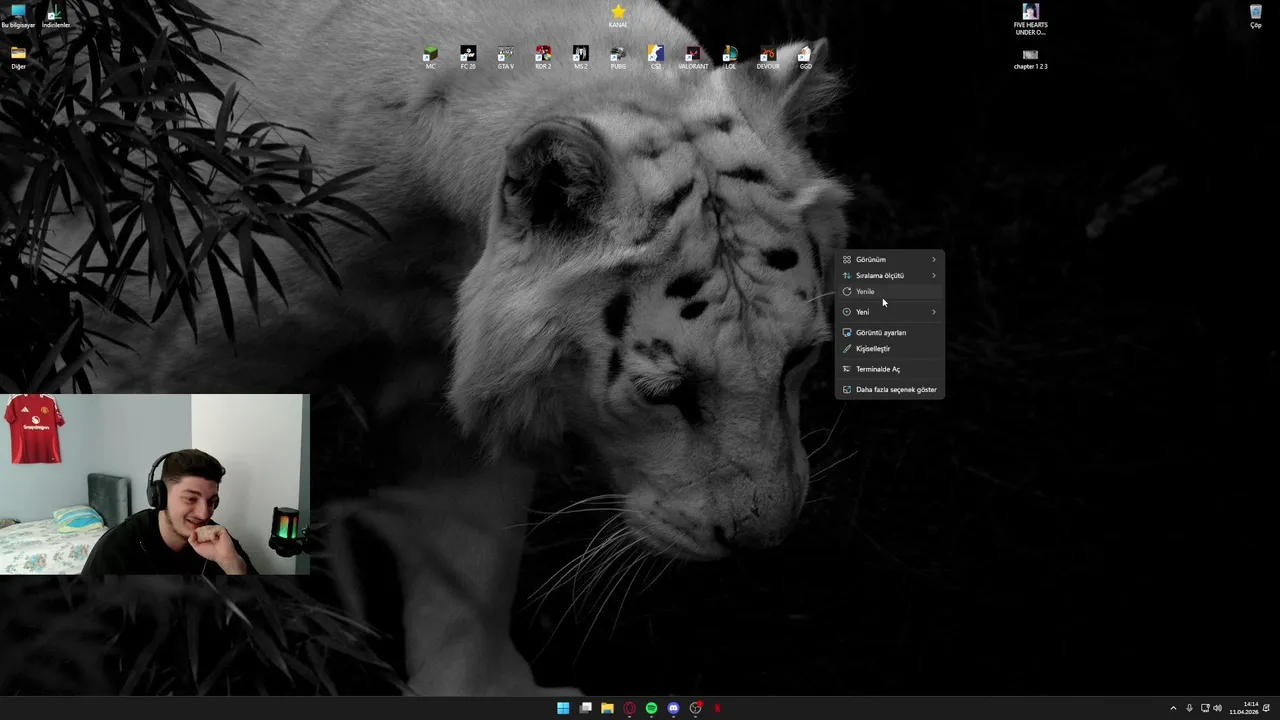Show hidden system tray icons

click(x=1173, y=708)
